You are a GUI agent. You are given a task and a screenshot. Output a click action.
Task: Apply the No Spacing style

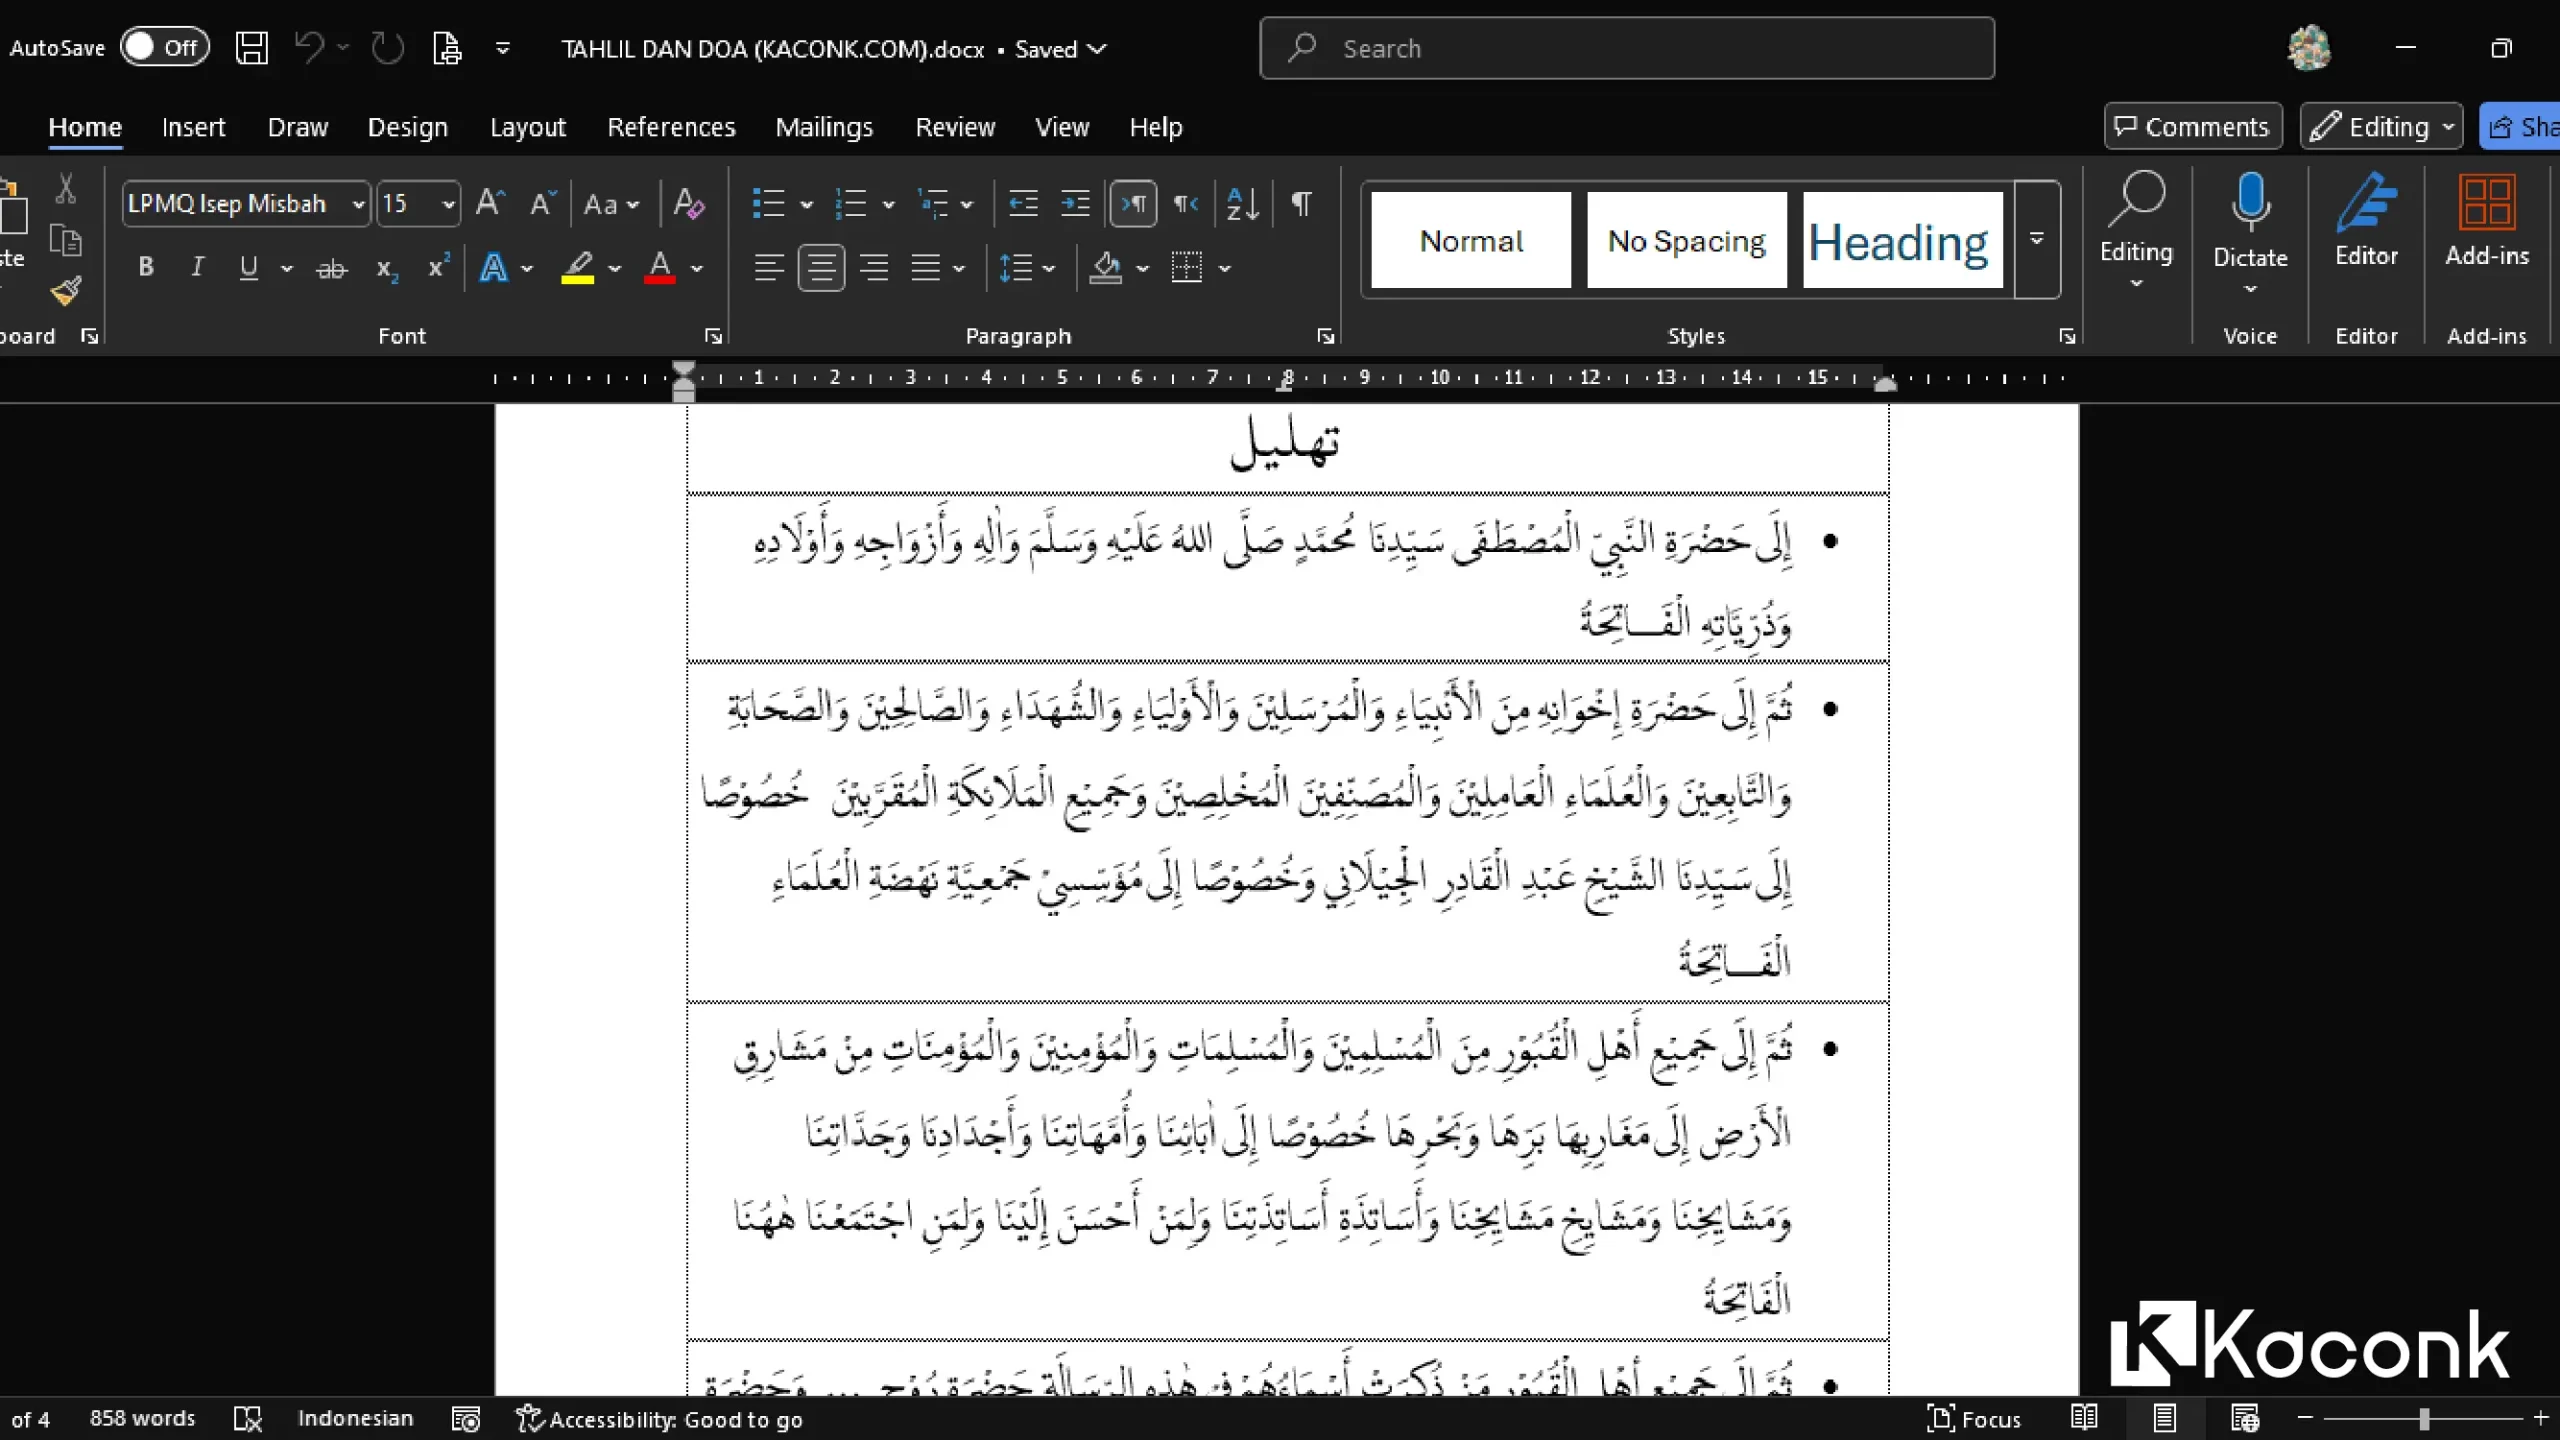pos(1686,241)
